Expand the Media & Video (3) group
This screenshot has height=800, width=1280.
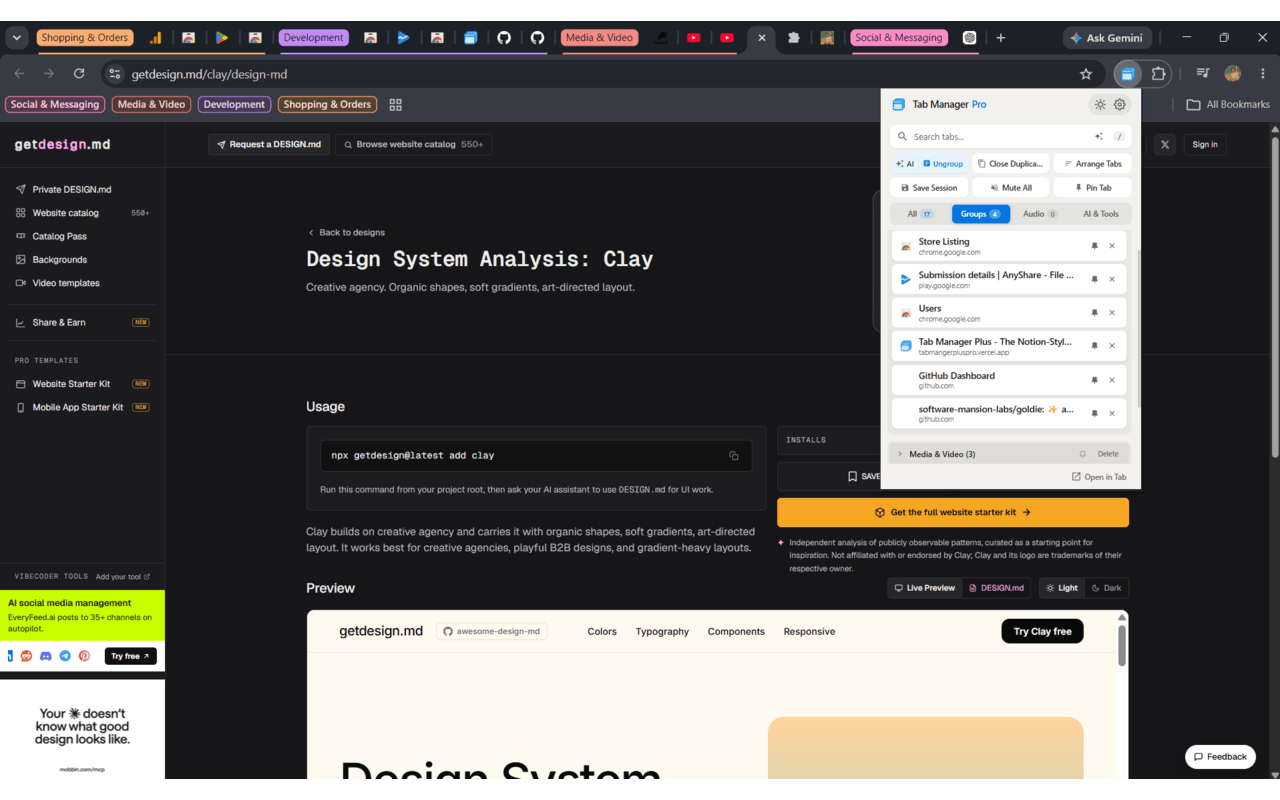click(x=900, y=454)
